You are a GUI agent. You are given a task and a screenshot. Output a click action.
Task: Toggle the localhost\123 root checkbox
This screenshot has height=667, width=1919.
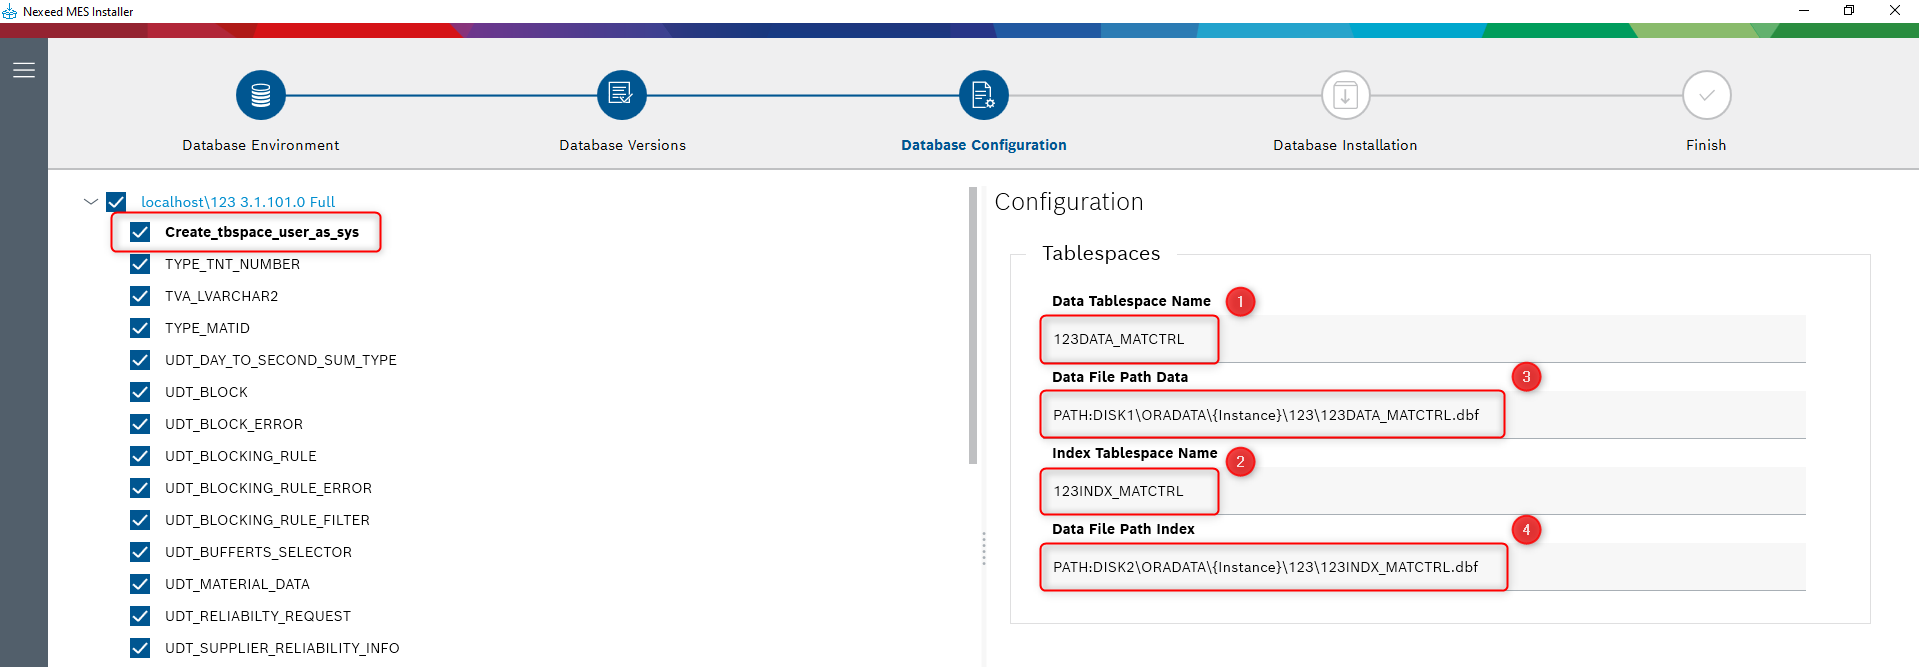[116, 202]
